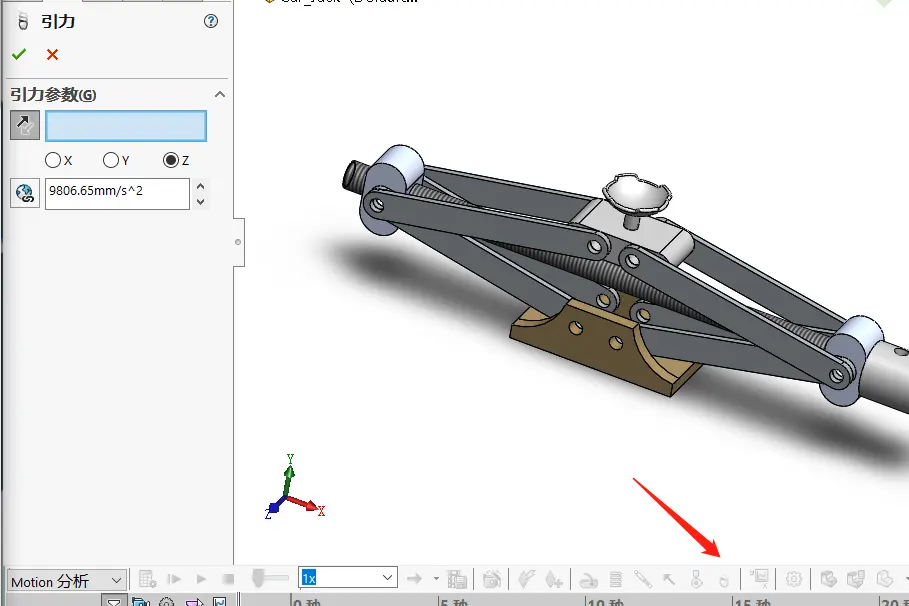
Task: Add a Motor from the motion toolbar
Action: (588, 579)
